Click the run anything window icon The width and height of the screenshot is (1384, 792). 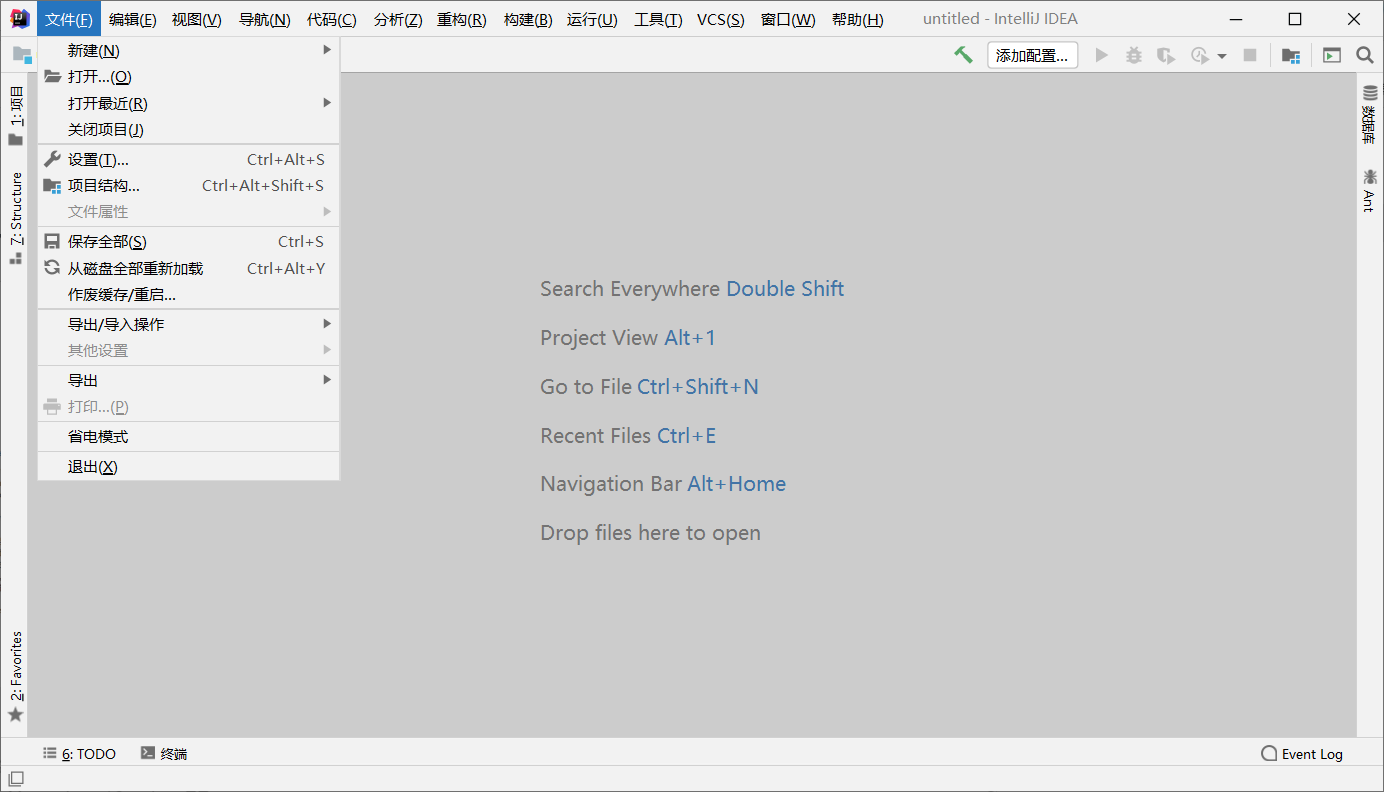[x=1332, y=55]
